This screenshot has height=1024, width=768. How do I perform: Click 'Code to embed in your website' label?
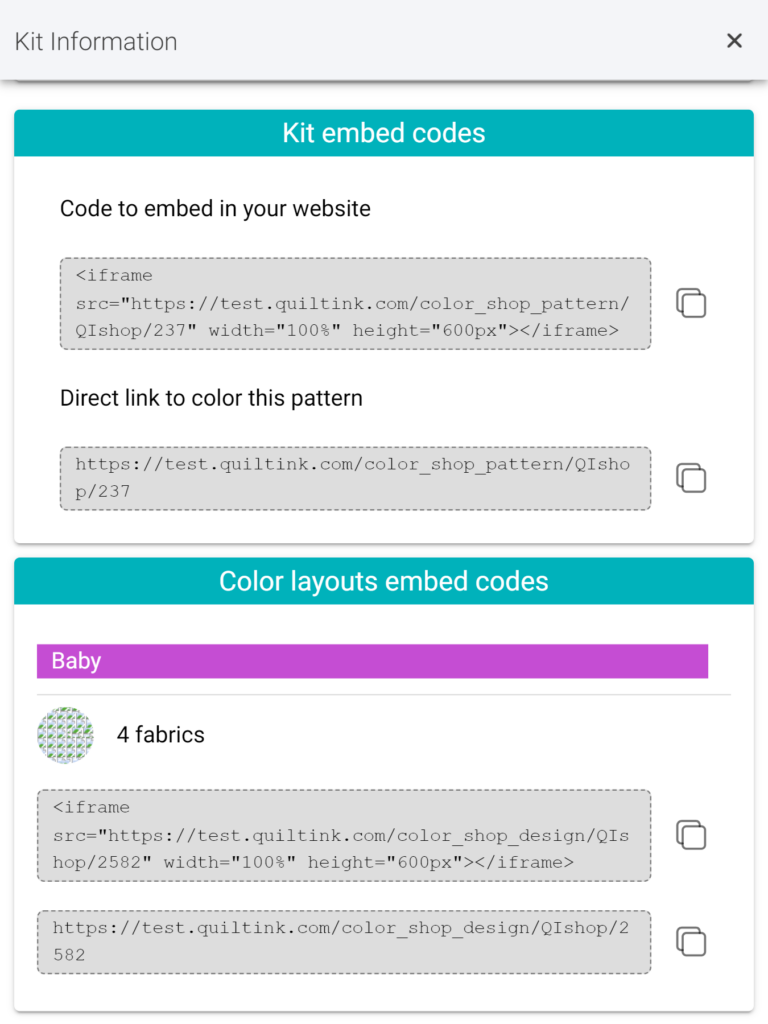[x=216, y=209]
